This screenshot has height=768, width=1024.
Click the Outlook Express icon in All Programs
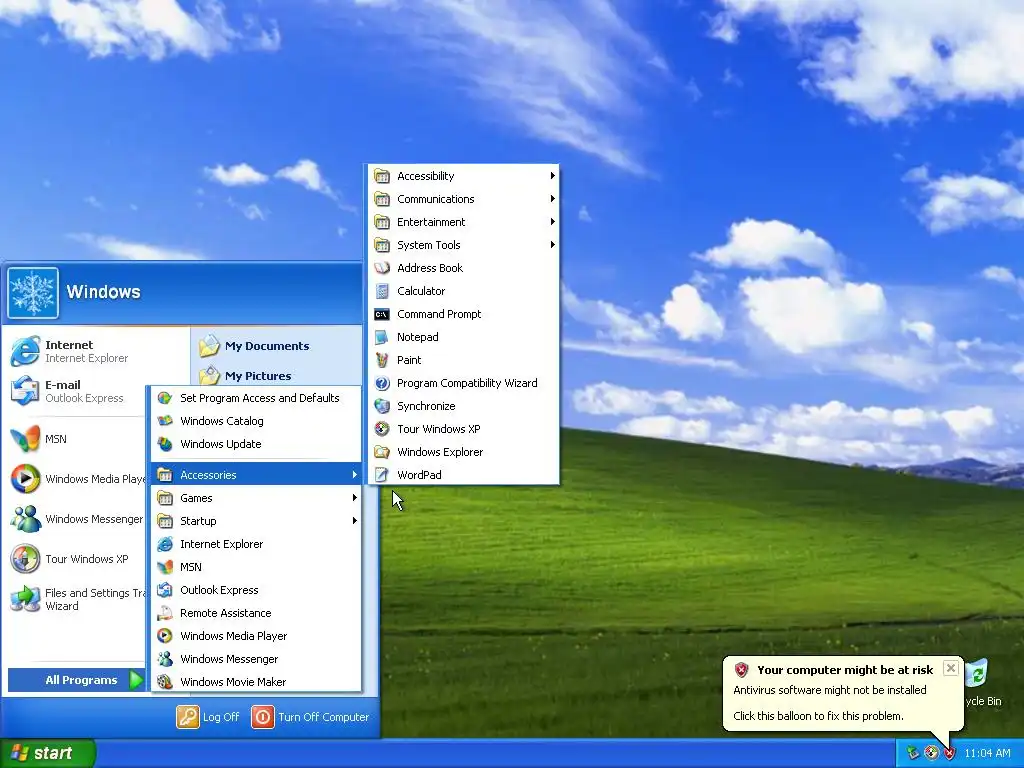click(x=165, y=590)
